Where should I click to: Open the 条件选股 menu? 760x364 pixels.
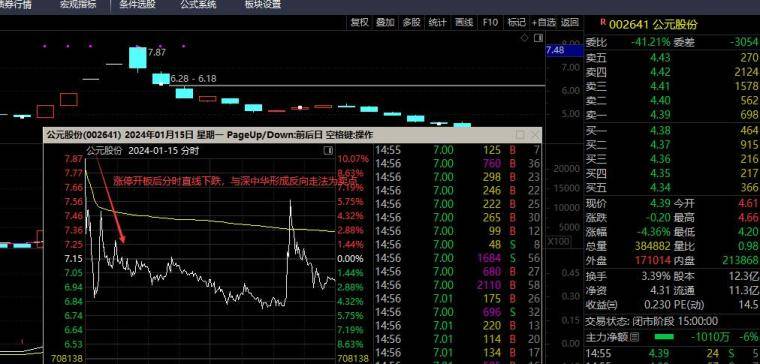(138, 5)
